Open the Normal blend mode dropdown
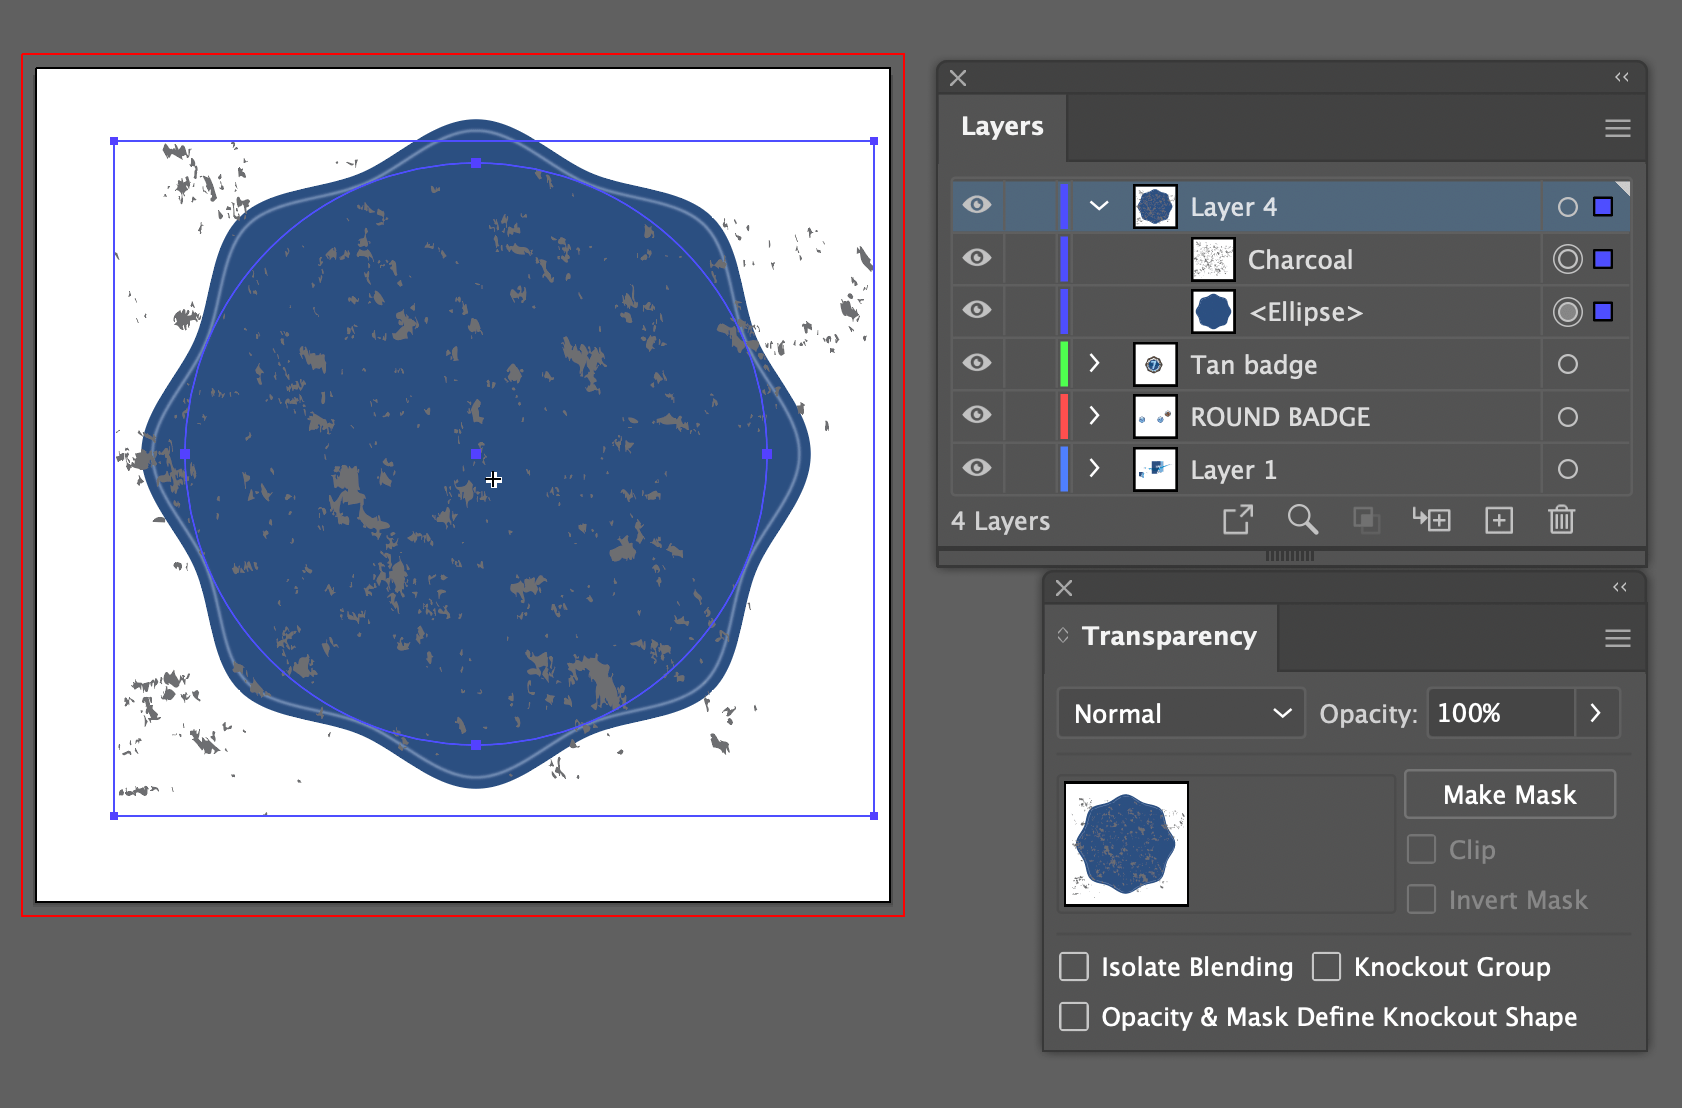The image size is (1682, 1108). click(x=1180, y=713)
